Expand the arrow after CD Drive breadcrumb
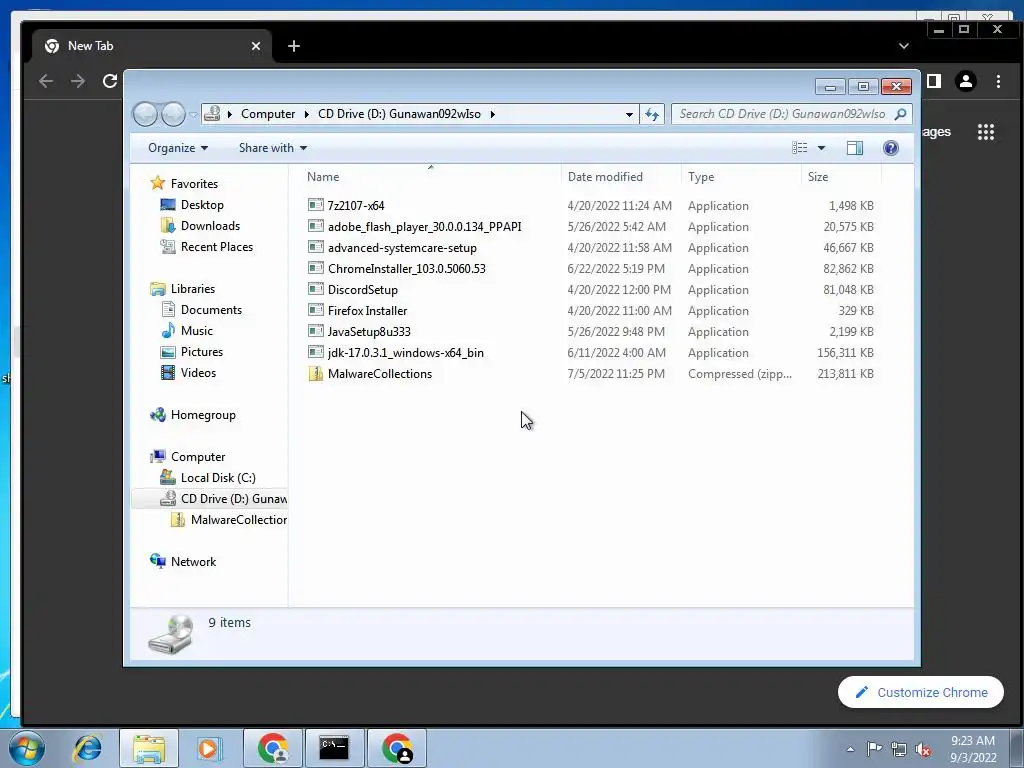 tap(492, 114)
